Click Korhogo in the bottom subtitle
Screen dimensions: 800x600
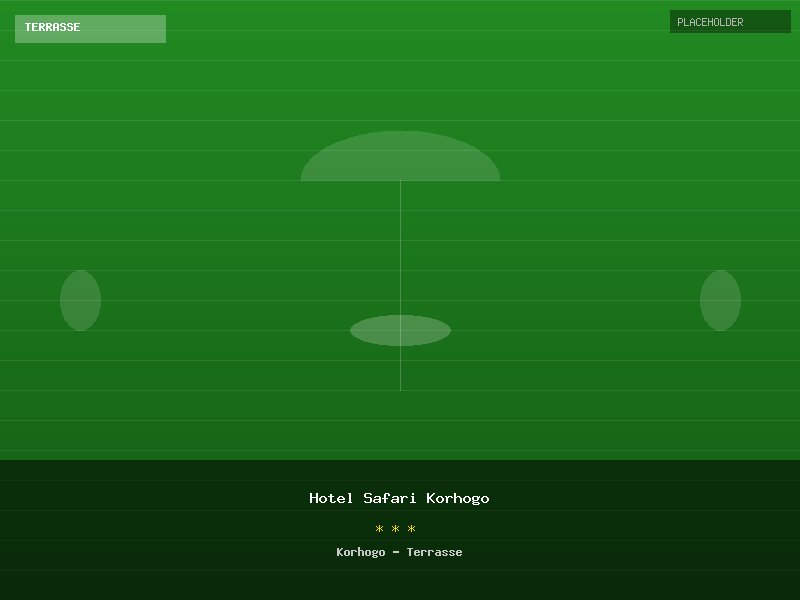pos(360,552)
